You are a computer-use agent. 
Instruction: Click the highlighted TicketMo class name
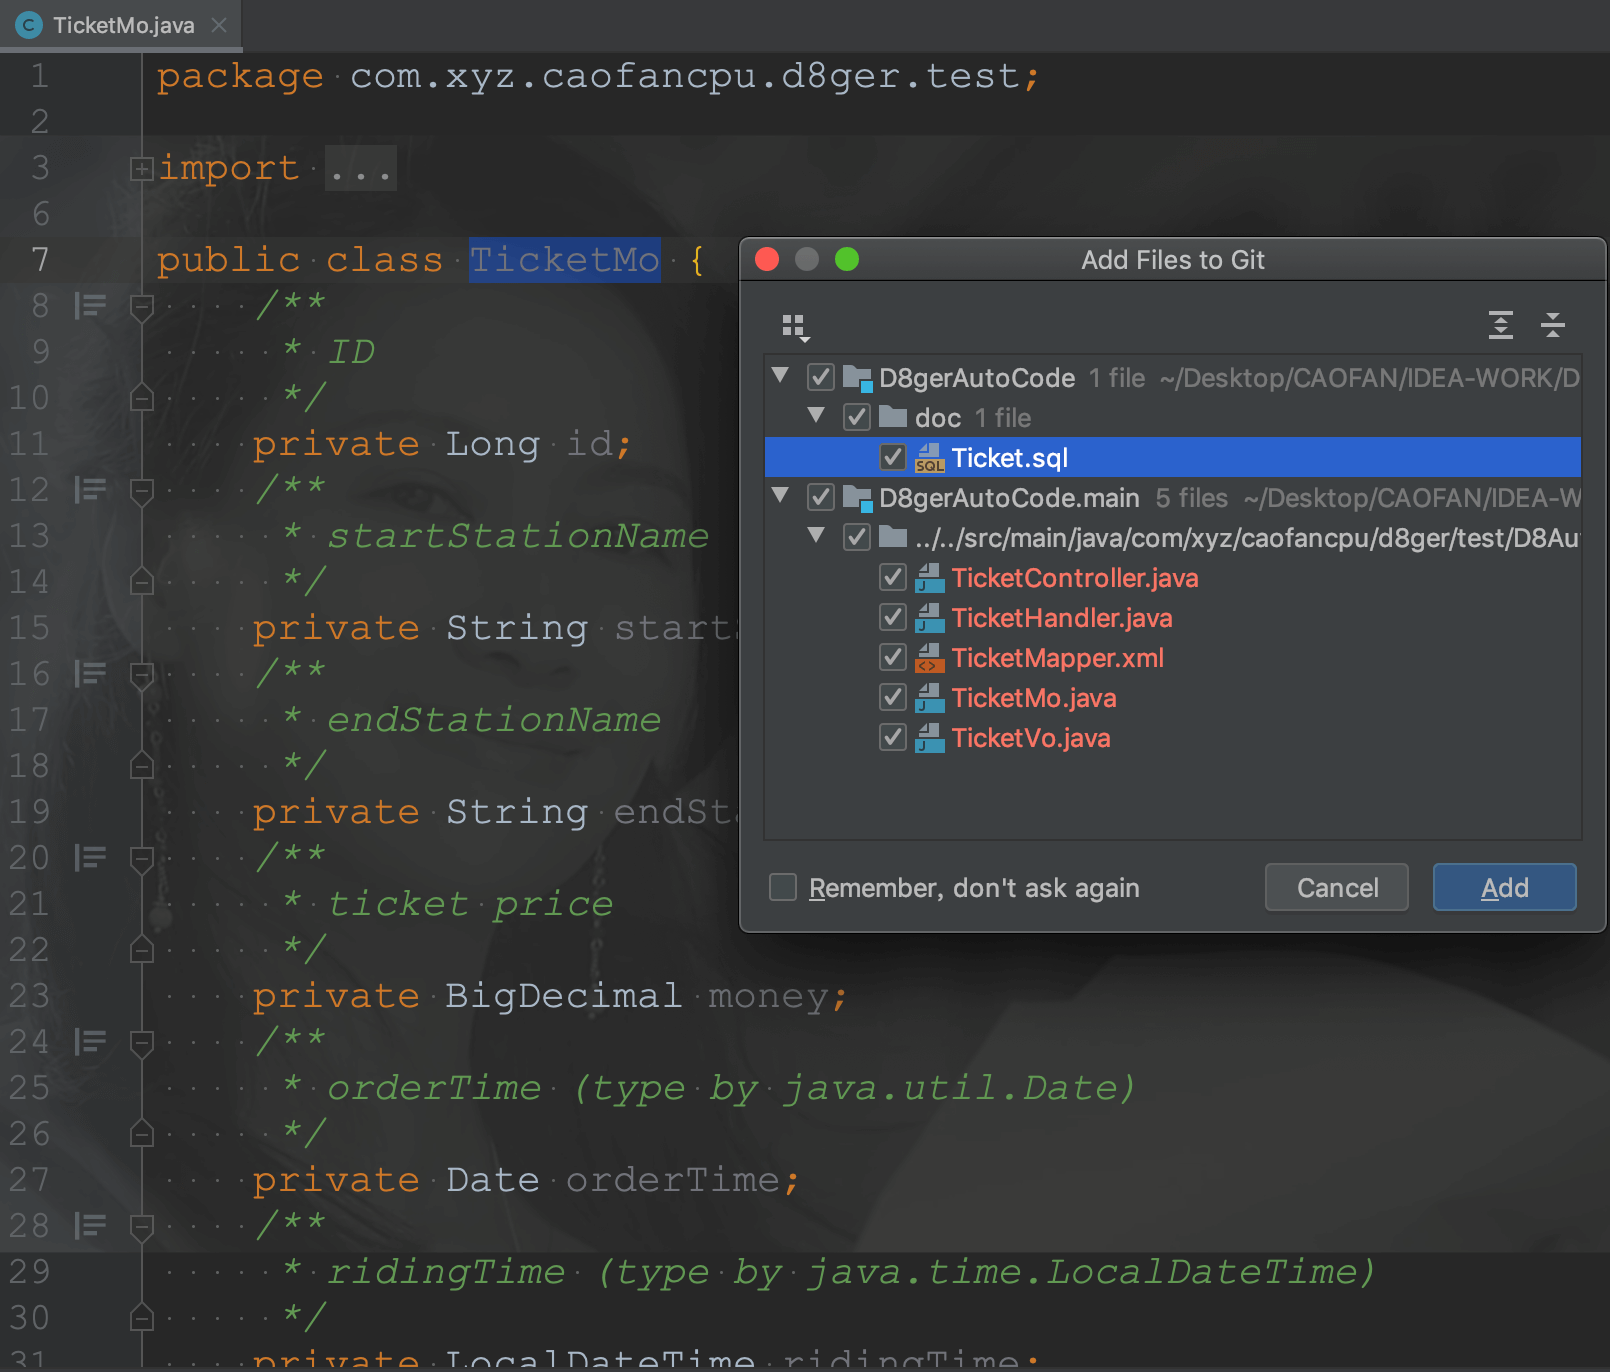(x=565, y=260)
